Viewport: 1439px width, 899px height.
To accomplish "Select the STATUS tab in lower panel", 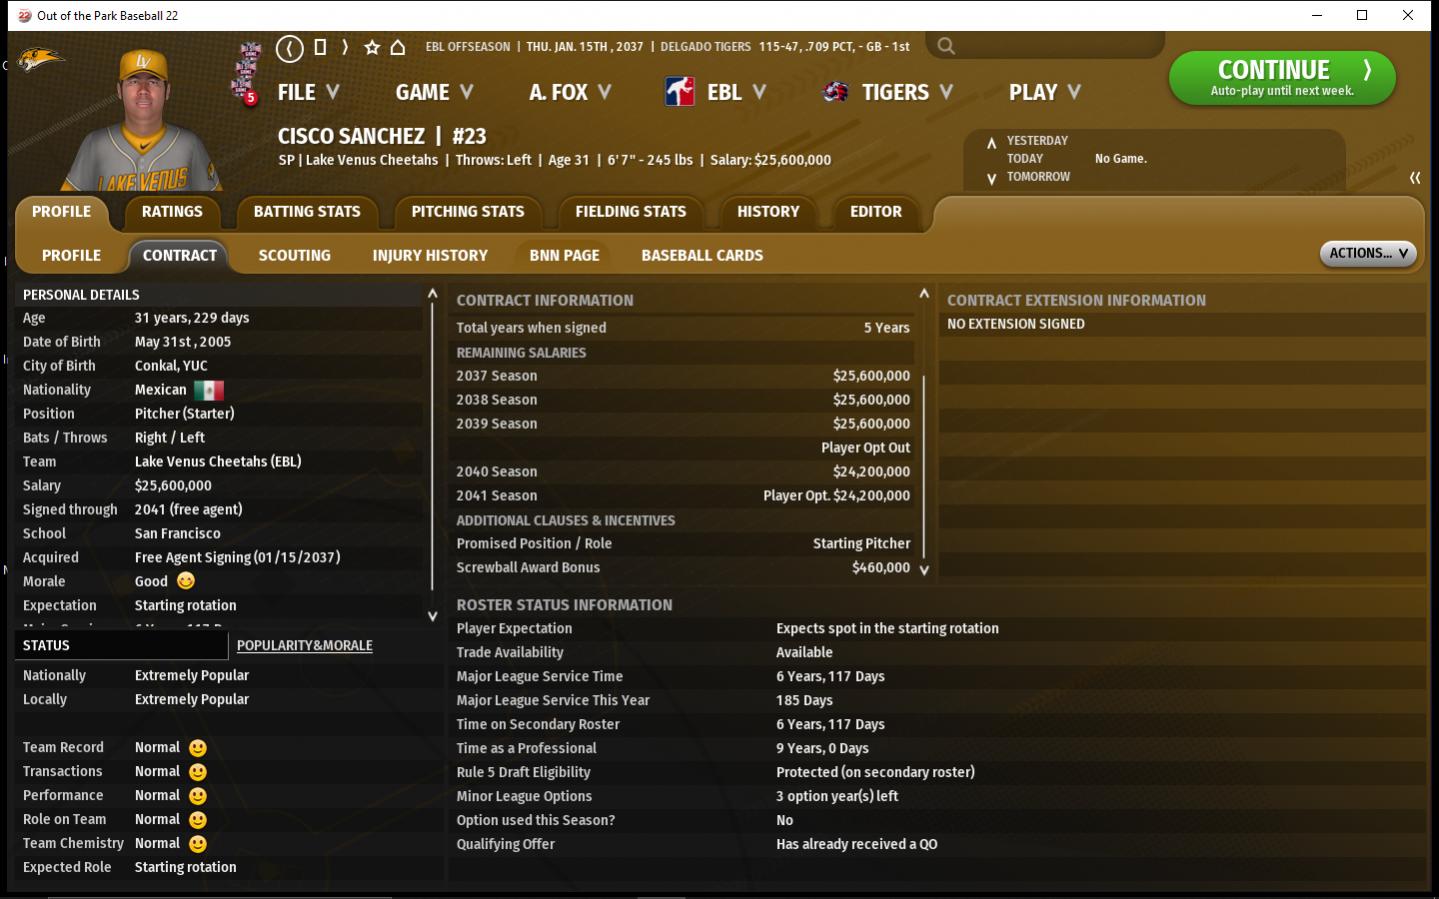I will coord(121,646).
